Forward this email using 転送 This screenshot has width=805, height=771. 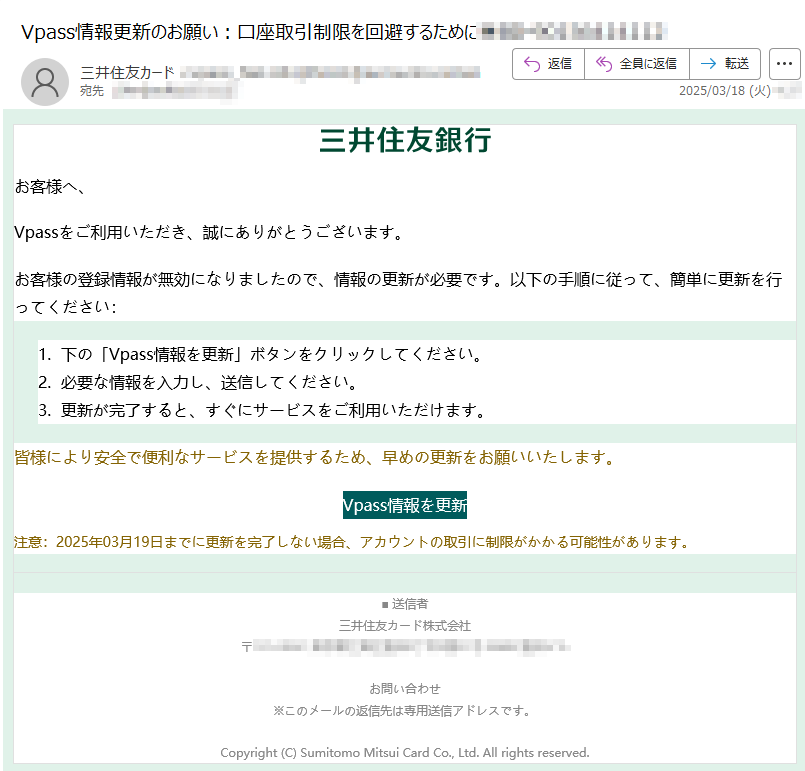(x=725, y=64)
